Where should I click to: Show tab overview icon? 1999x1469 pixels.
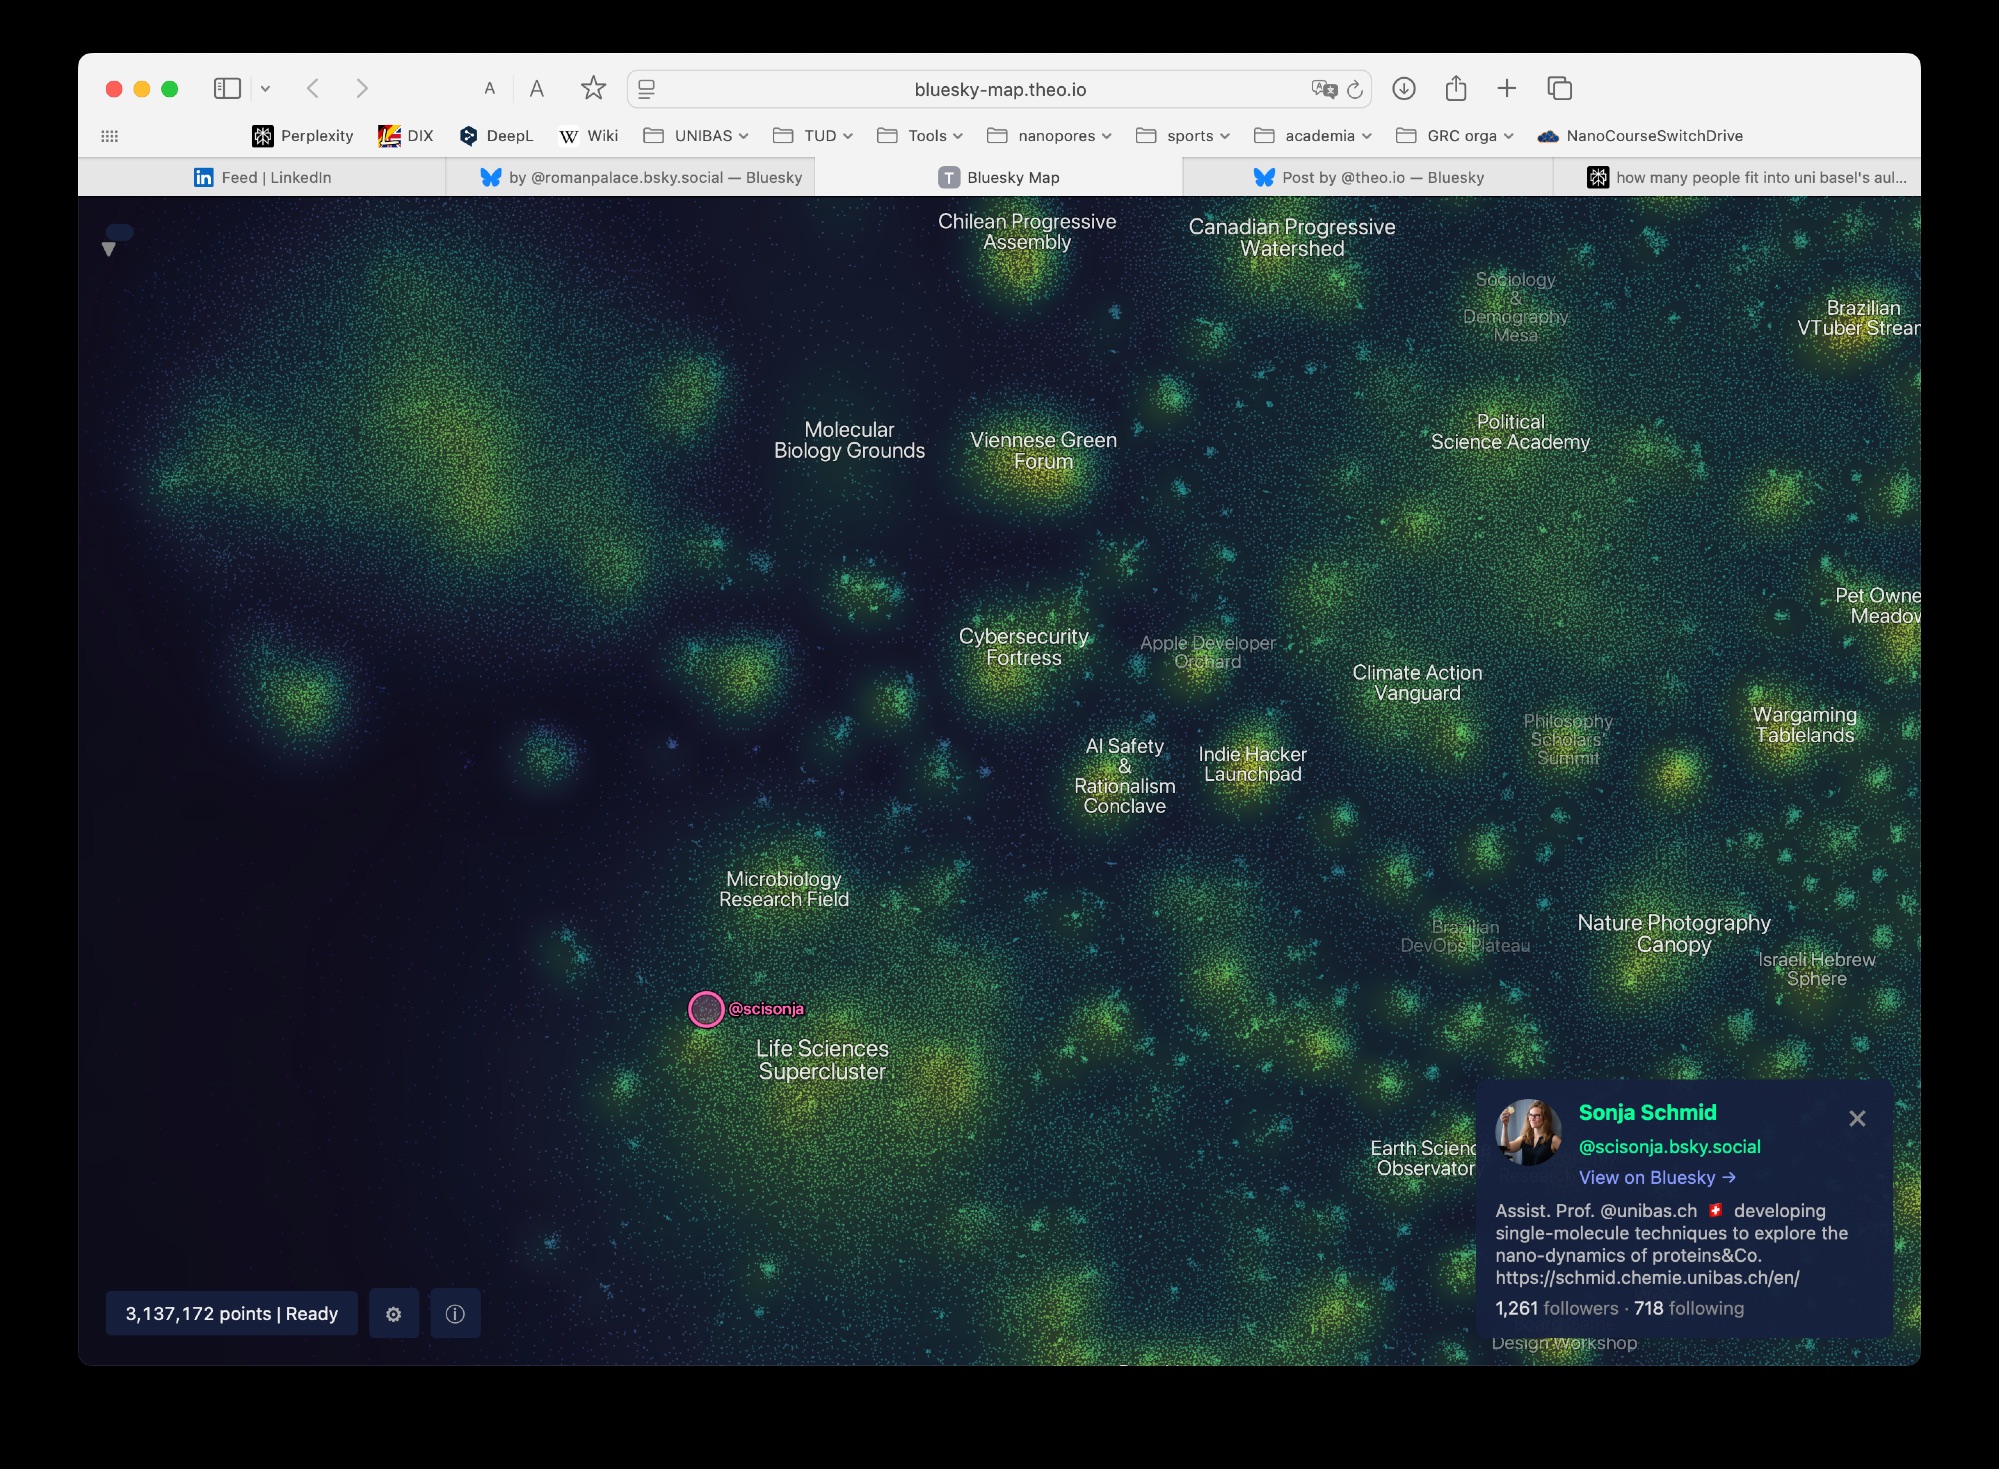[1559, 88]
